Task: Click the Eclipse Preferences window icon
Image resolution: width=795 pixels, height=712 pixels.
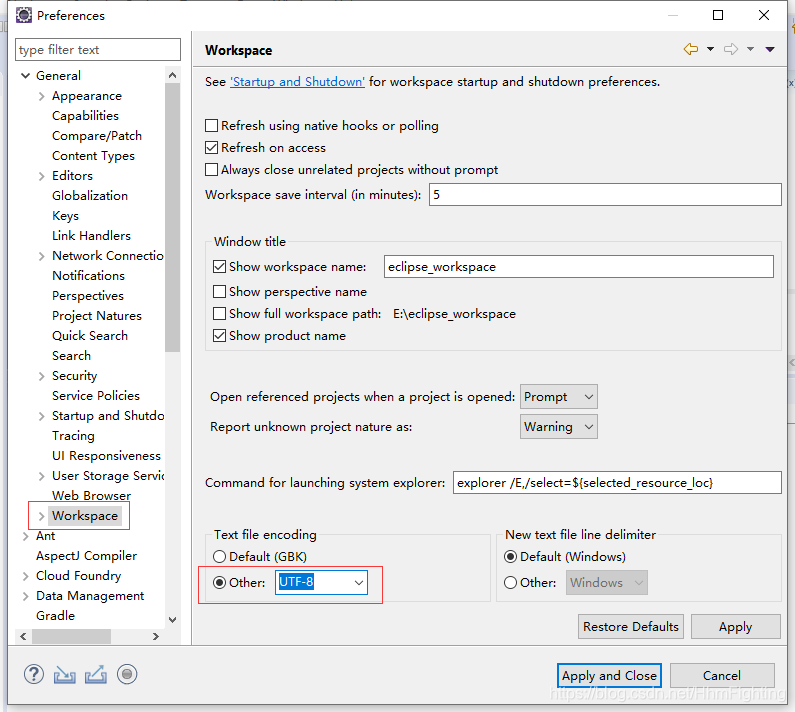Action: (23, 15)
